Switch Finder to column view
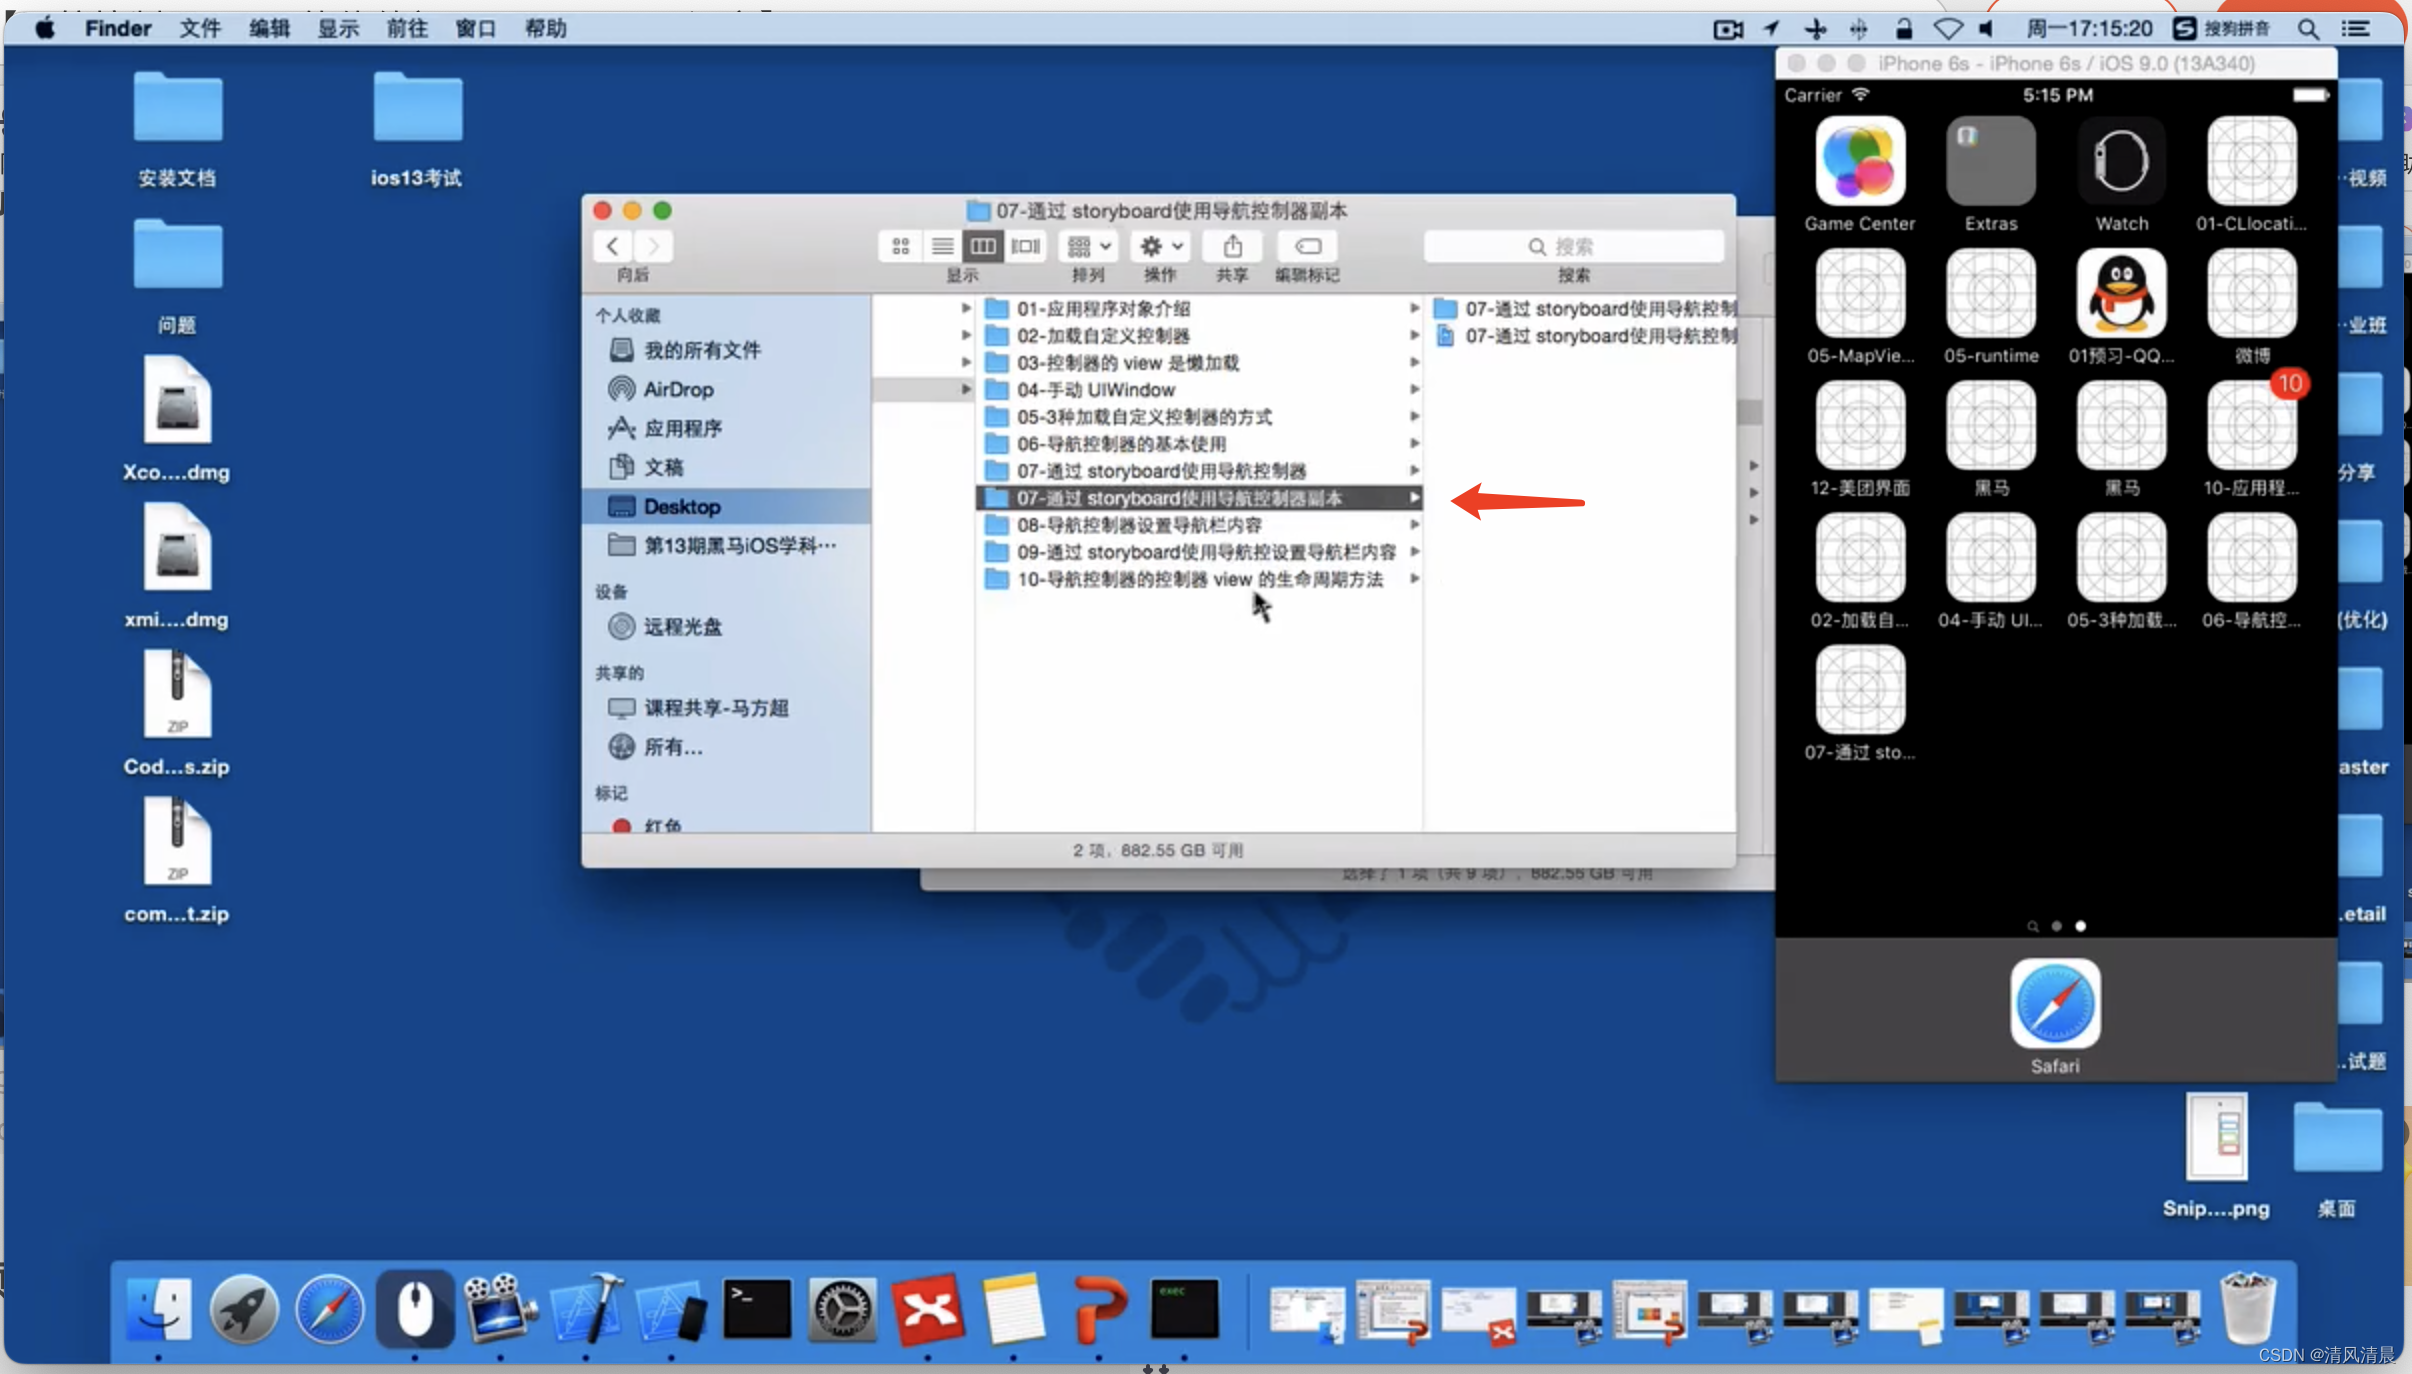This screenshot has height=1374, width=2412. (983, 246)
